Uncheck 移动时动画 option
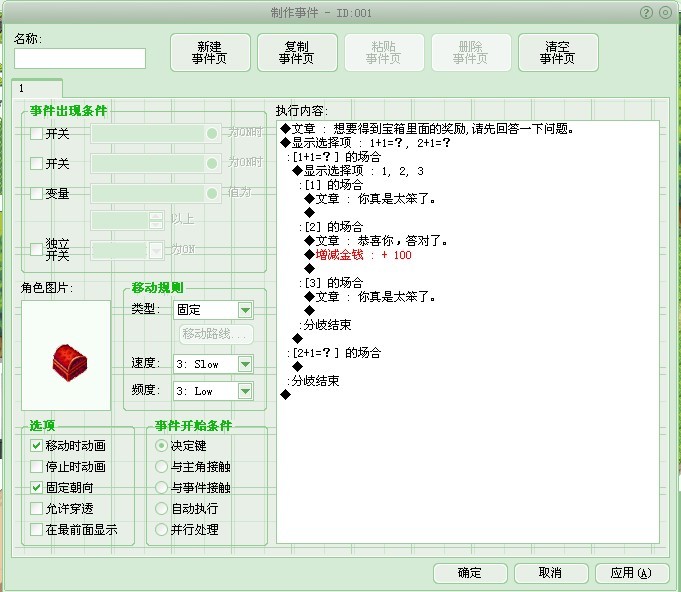 point(36,446)
